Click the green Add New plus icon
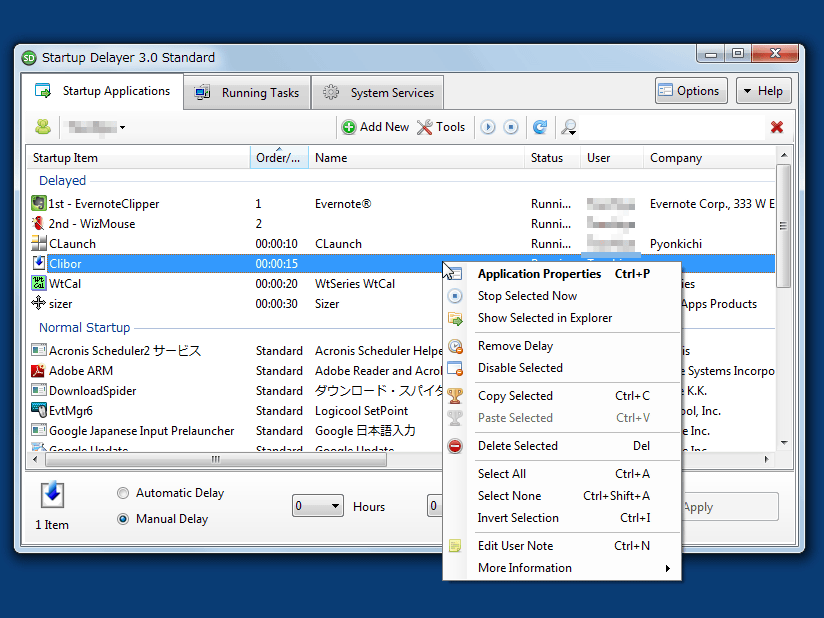 click(348, 127)
